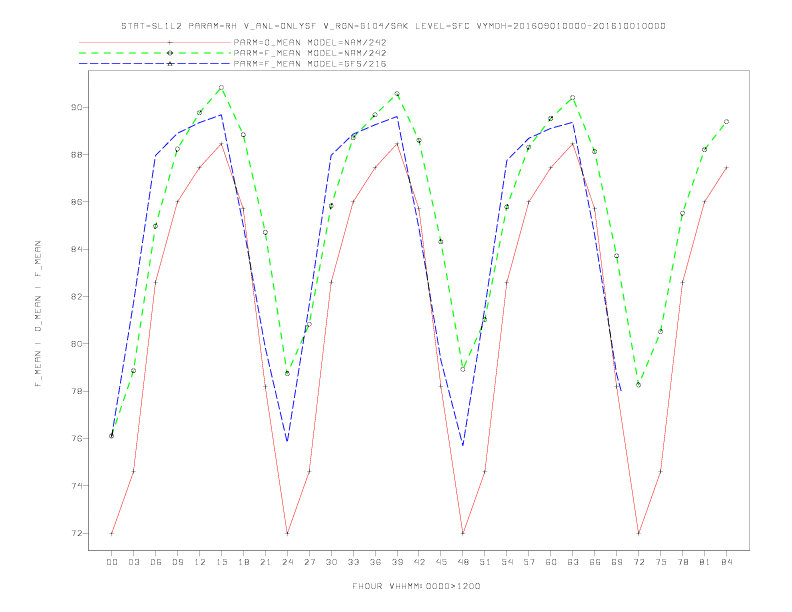Click x-axis tick label 81
The width and height of the screenshot is (792, 612).
pyautogui.click(x=705, y=562)
